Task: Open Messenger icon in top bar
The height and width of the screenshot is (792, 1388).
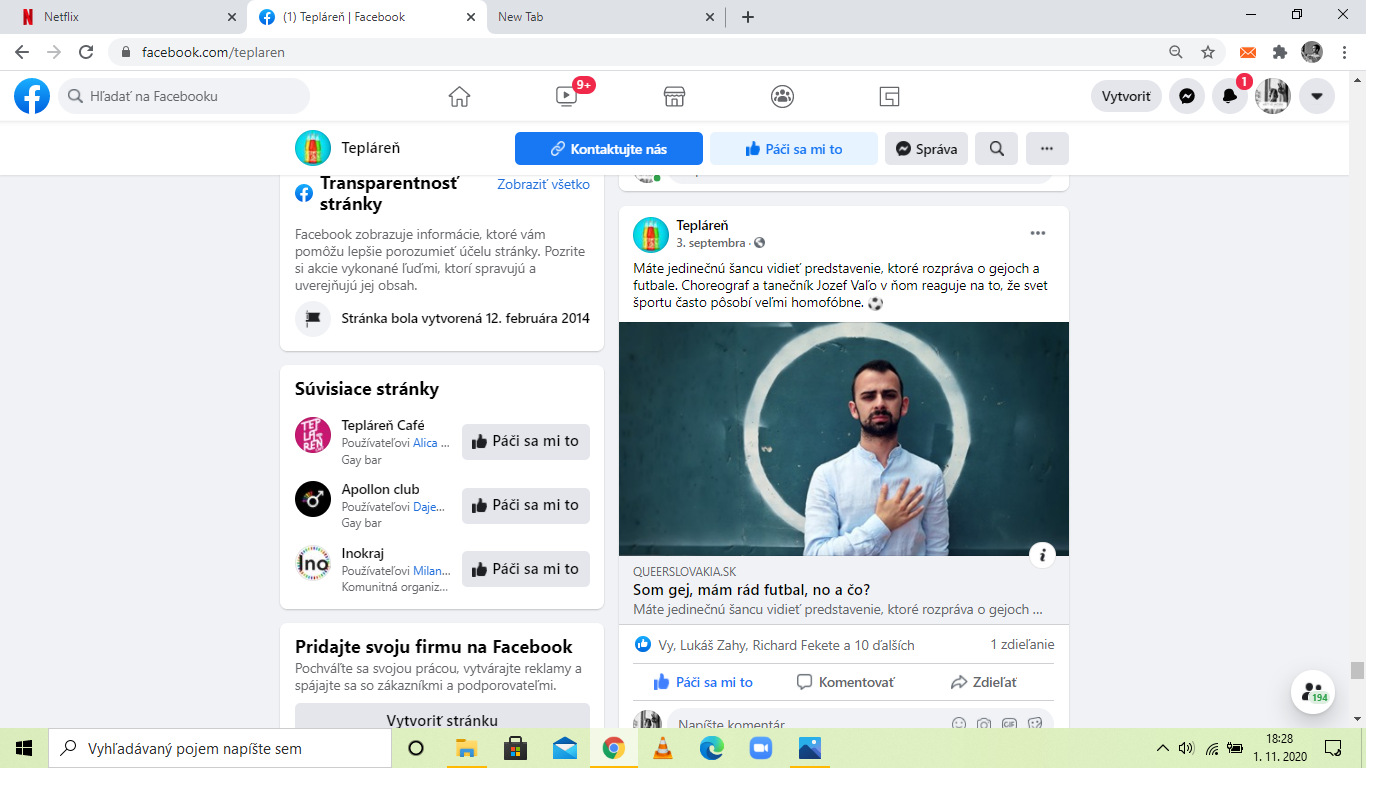Action: (1186, 96)
